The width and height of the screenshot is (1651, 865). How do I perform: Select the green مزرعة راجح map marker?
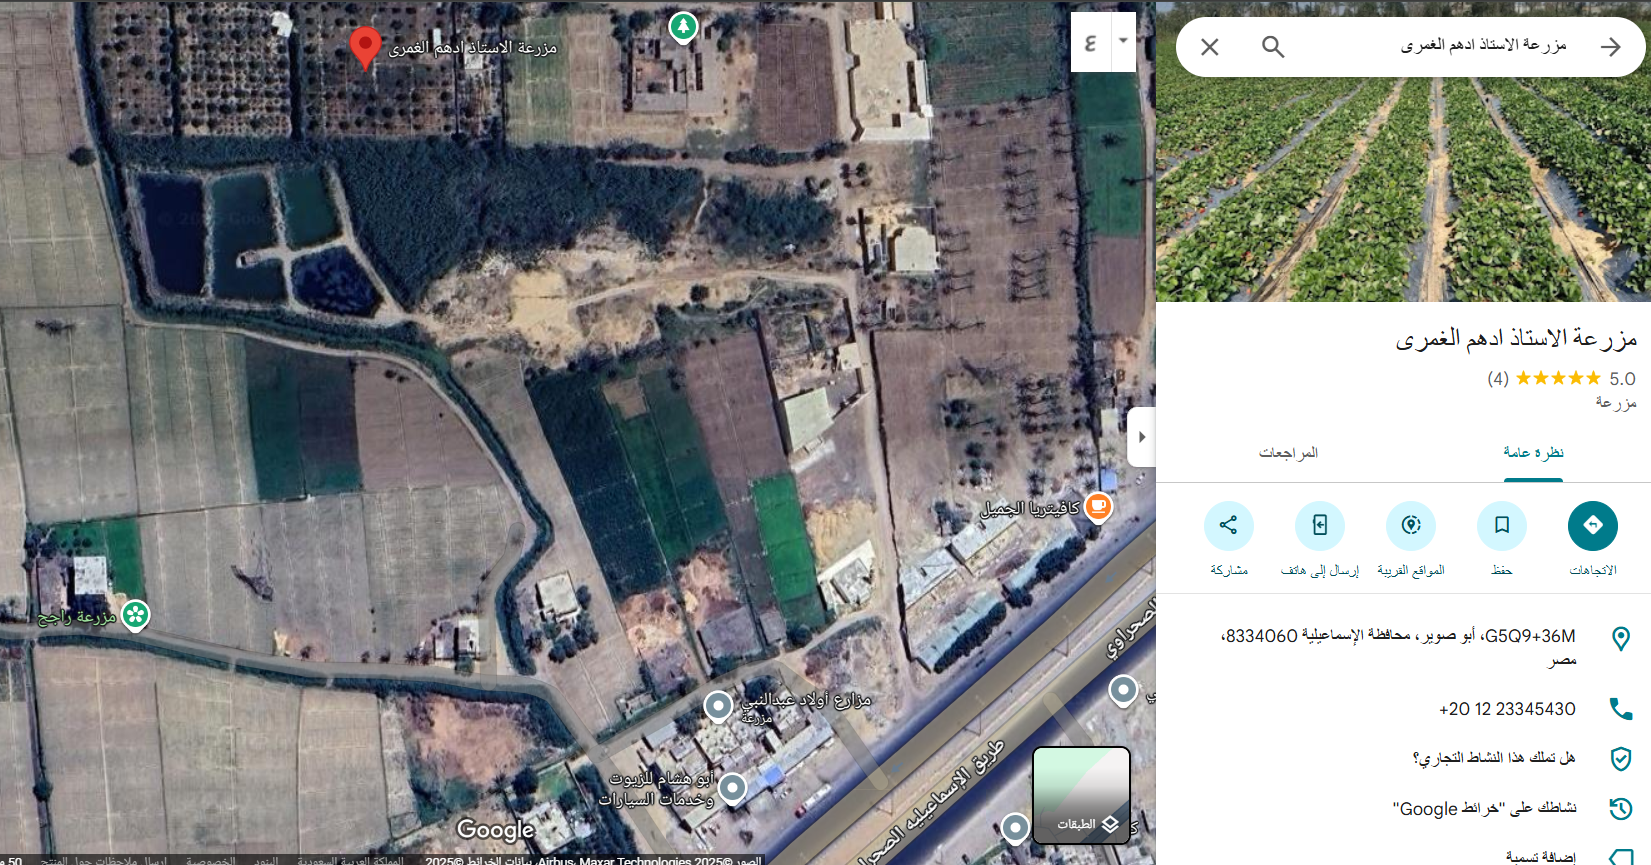coord(136,614)
